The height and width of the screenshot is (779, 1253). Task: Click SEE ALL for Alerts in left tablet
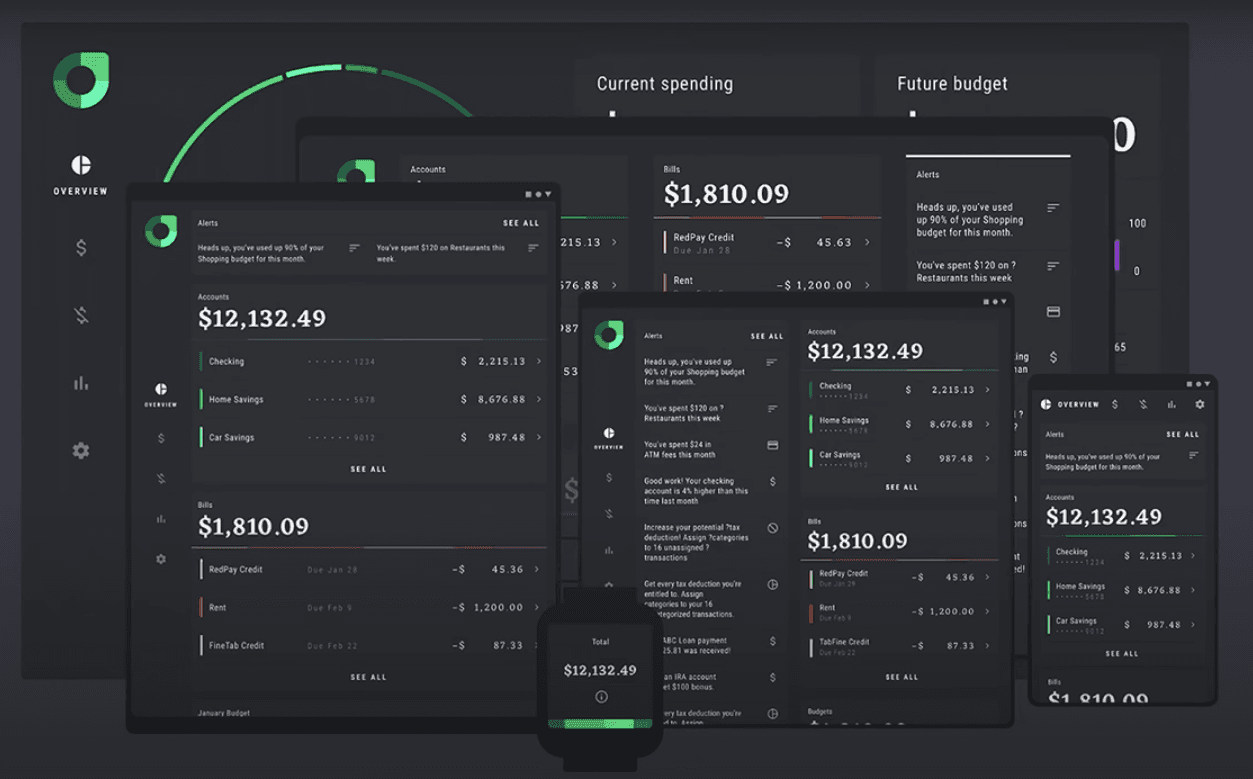point(521,223)
